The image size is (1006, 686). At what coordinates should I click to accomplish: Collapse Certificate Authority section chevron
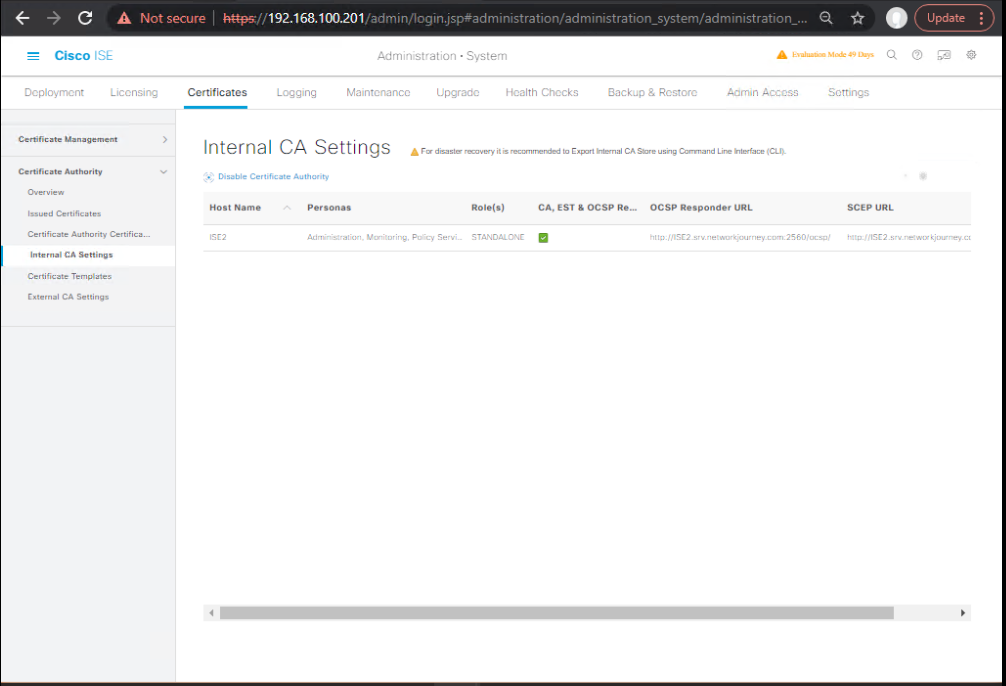tap(164, 172)
